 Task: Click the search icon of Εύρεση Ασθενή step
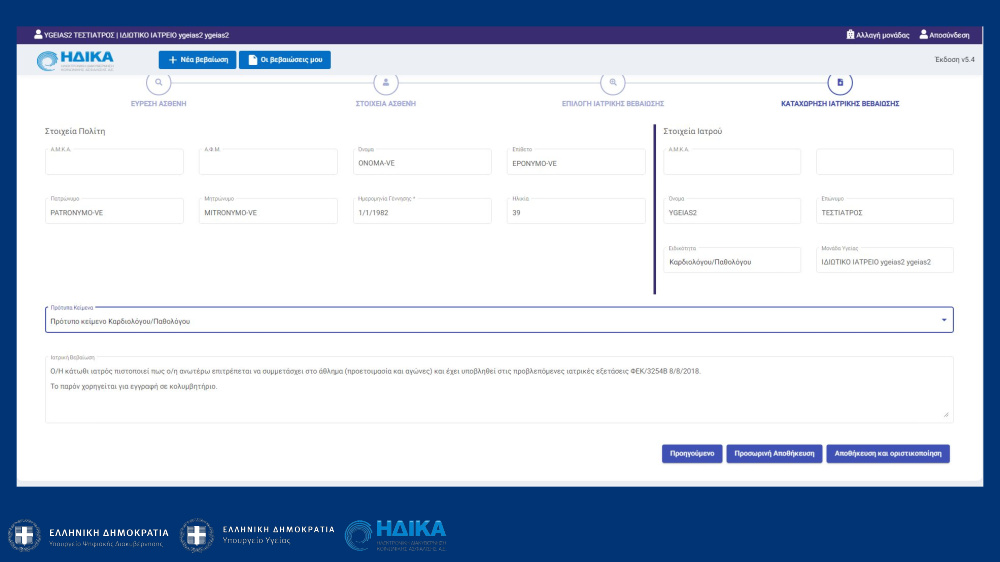159,82
